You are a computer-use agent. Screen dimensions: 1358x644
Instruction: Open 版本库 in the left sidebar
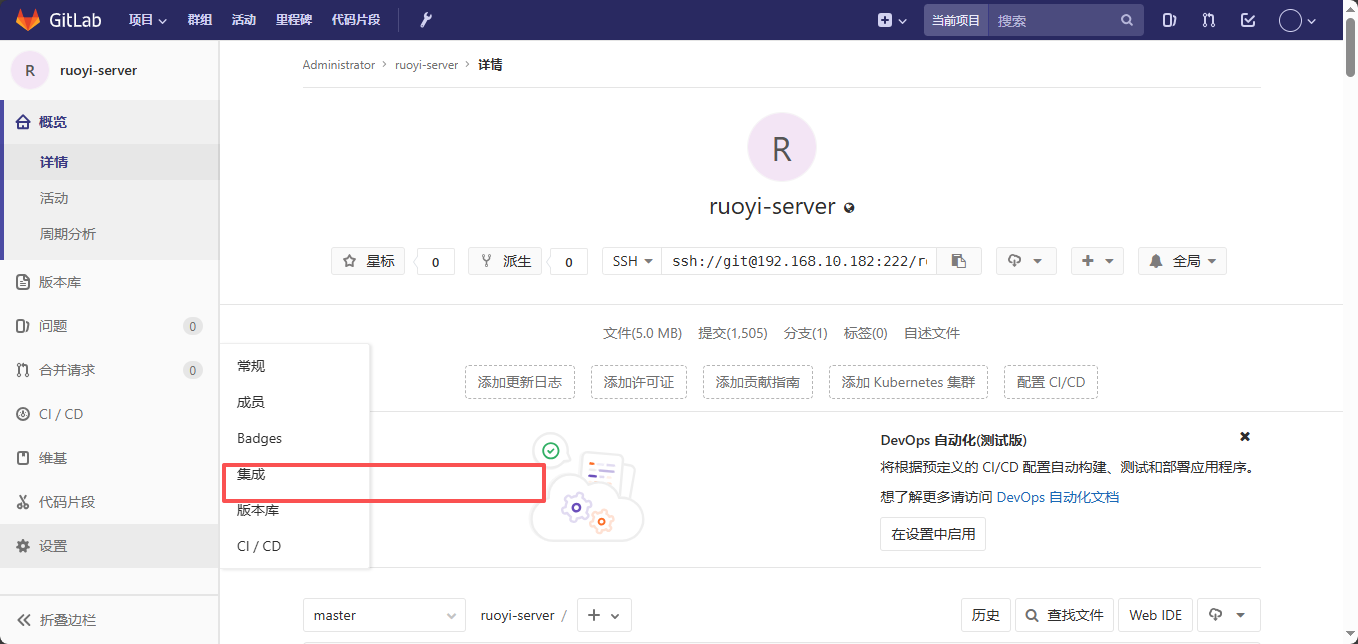tap(110, 282)
